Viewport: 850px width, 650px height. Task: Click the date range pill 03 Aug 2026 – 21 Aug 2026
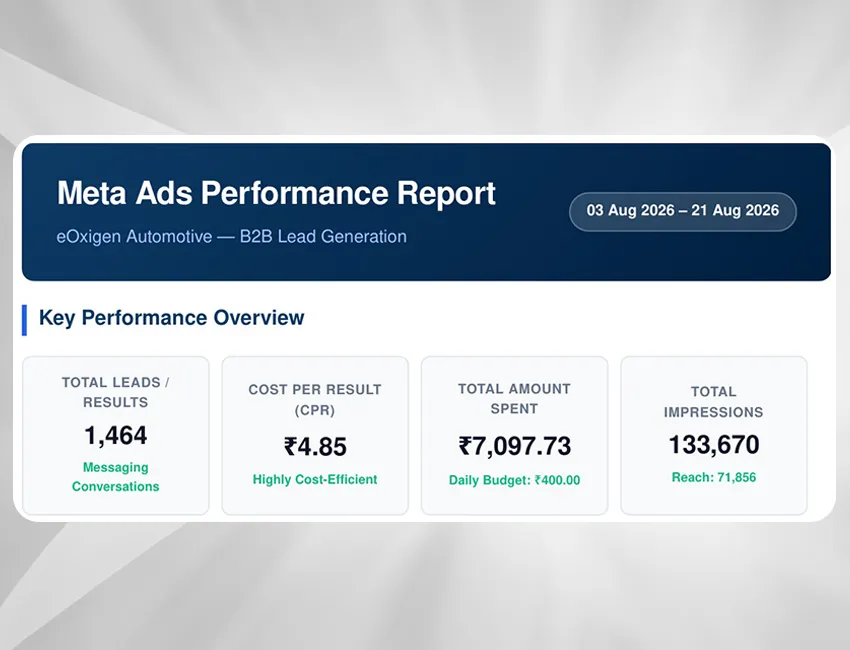pyautogui.click(x=682, y=211)
